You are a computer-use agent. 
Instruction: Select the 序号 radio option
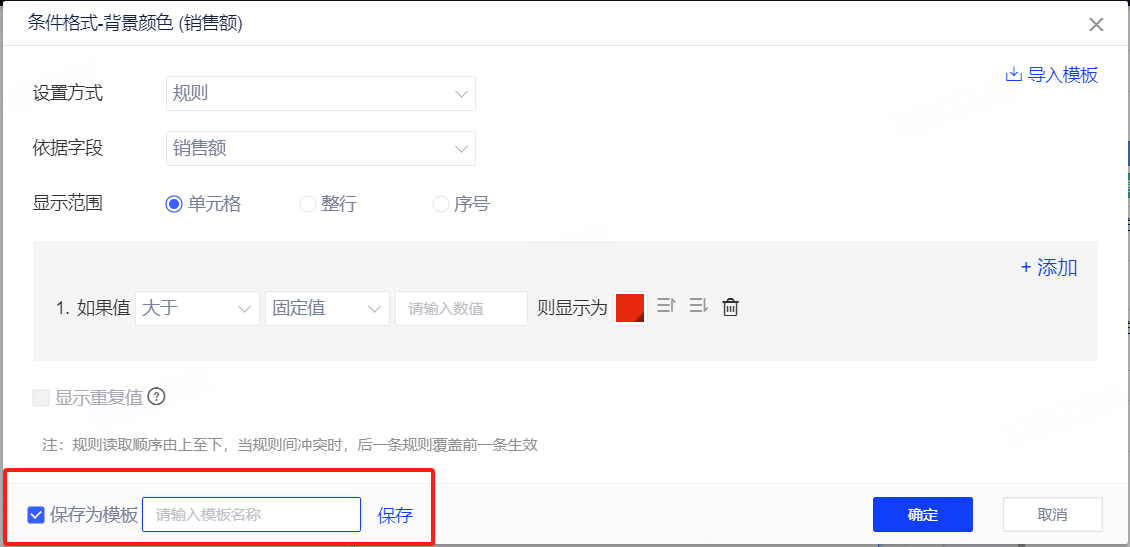click(x=440, y=204)
